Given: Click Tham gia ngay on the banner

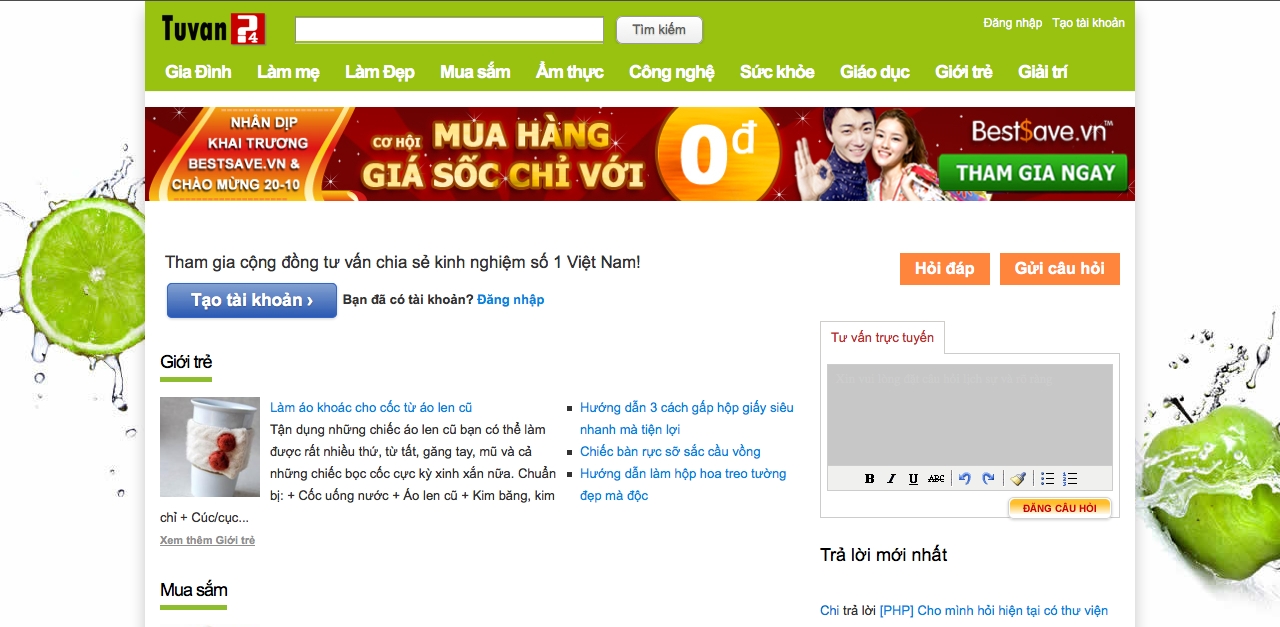Looking at the screenshot, I should [x=1034, y=173].
